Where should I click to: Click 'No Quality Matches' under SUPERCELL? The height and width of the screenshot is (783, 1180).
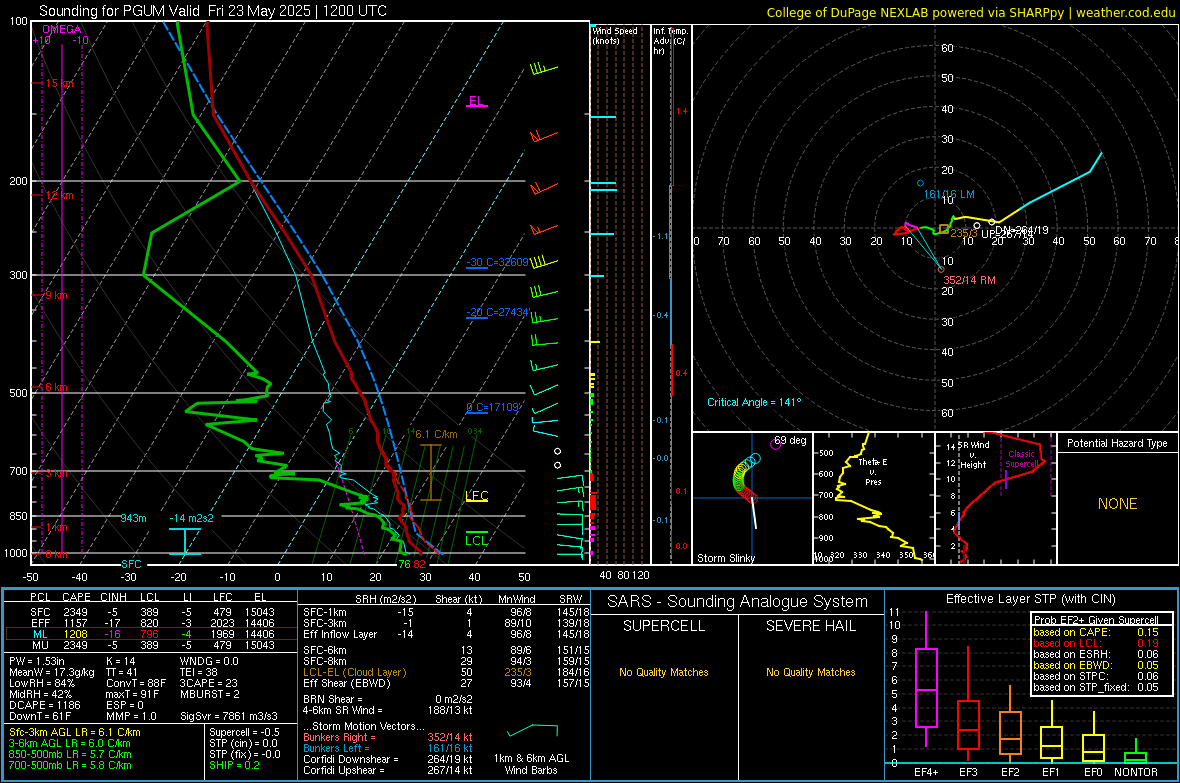point(664,672)
